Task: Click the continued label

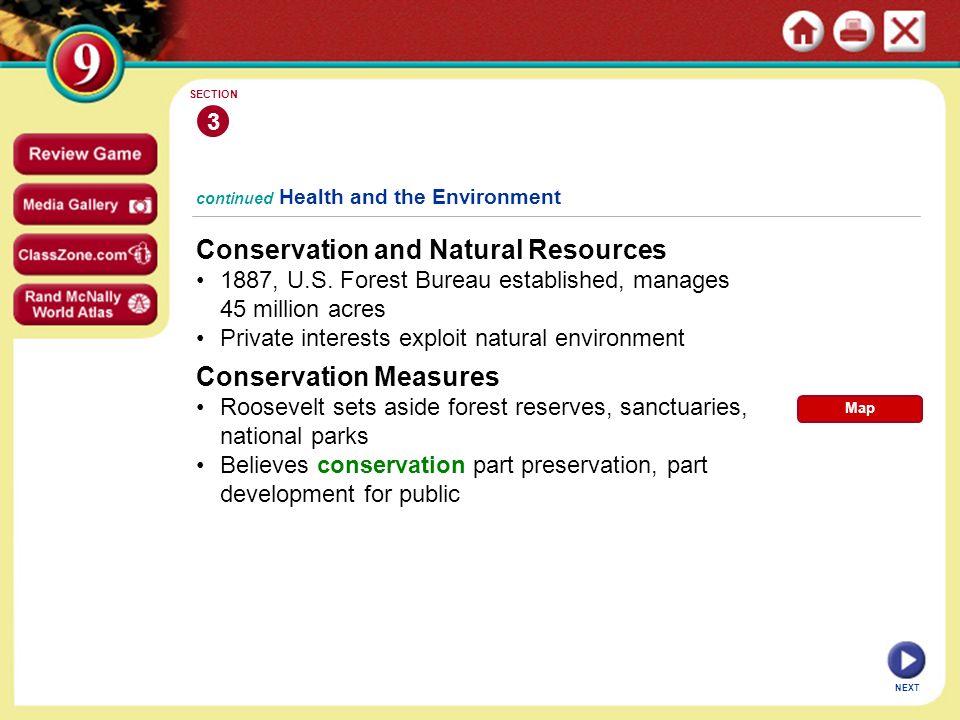Action: 234,198
